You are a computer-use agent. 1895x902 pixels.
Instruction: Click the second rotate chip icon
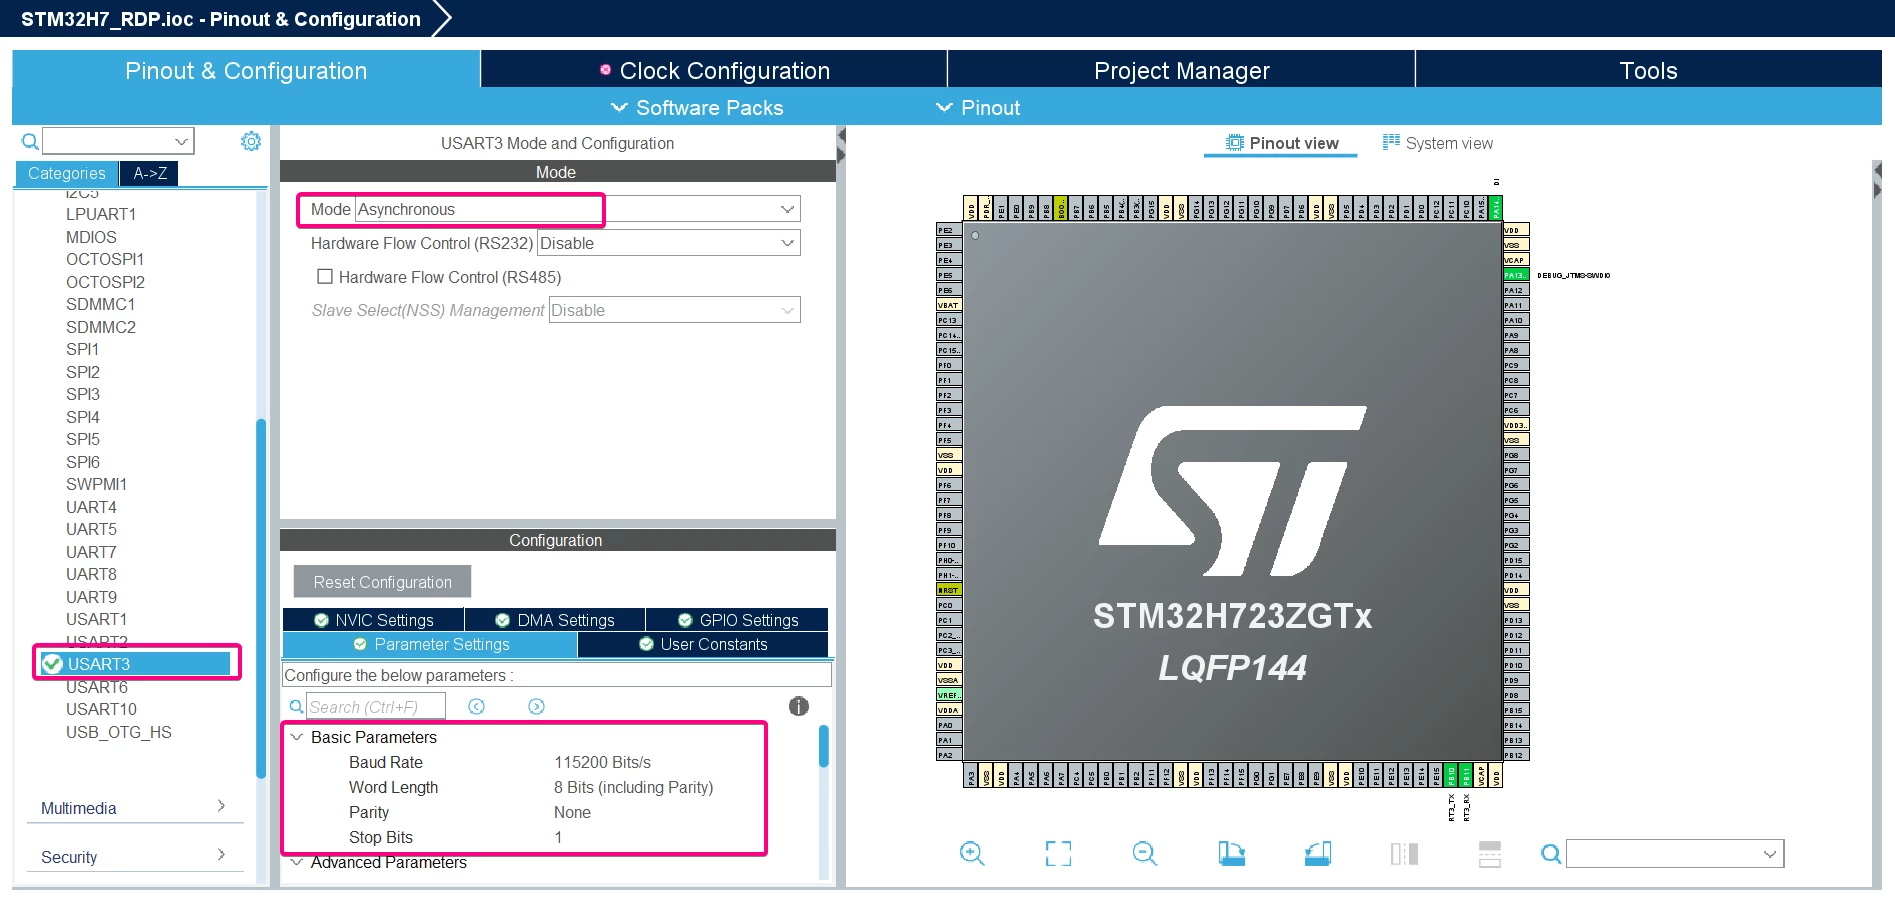pos(1318,853)
